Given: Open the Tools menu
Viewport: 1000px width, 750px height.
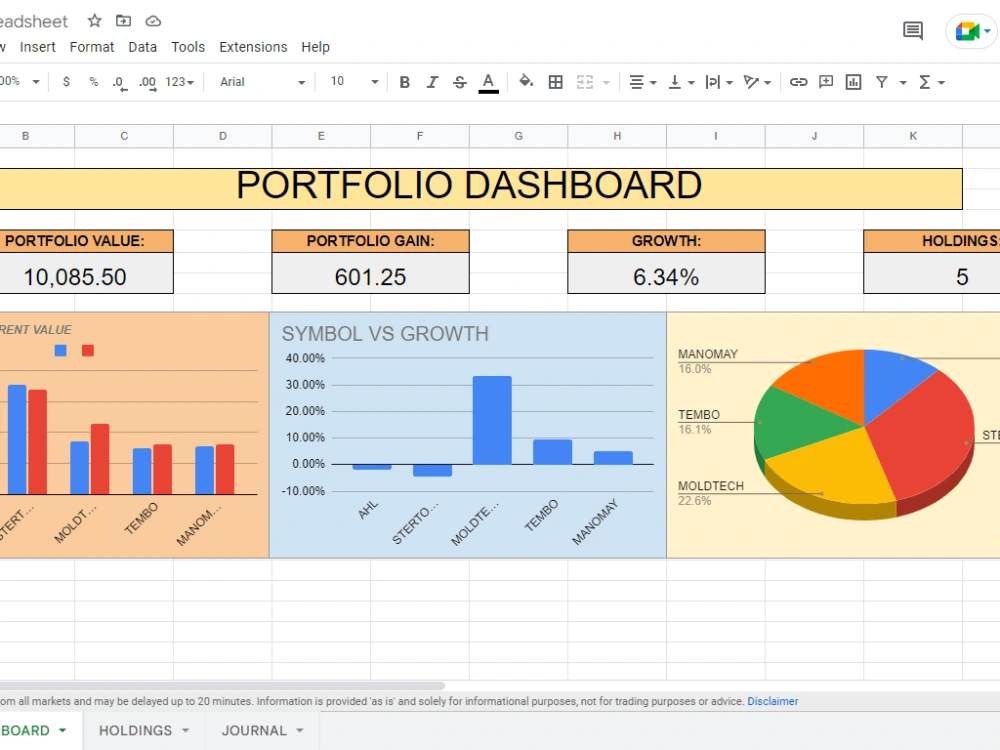Looking at the screenshot, I should [188, 47].
